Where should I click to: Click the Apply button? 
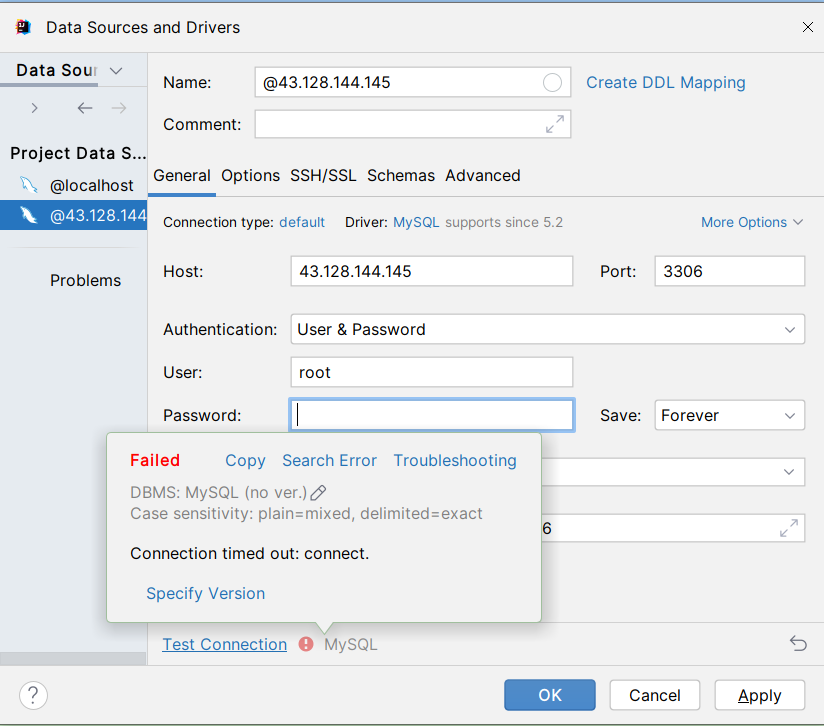[x=759, y=695]
